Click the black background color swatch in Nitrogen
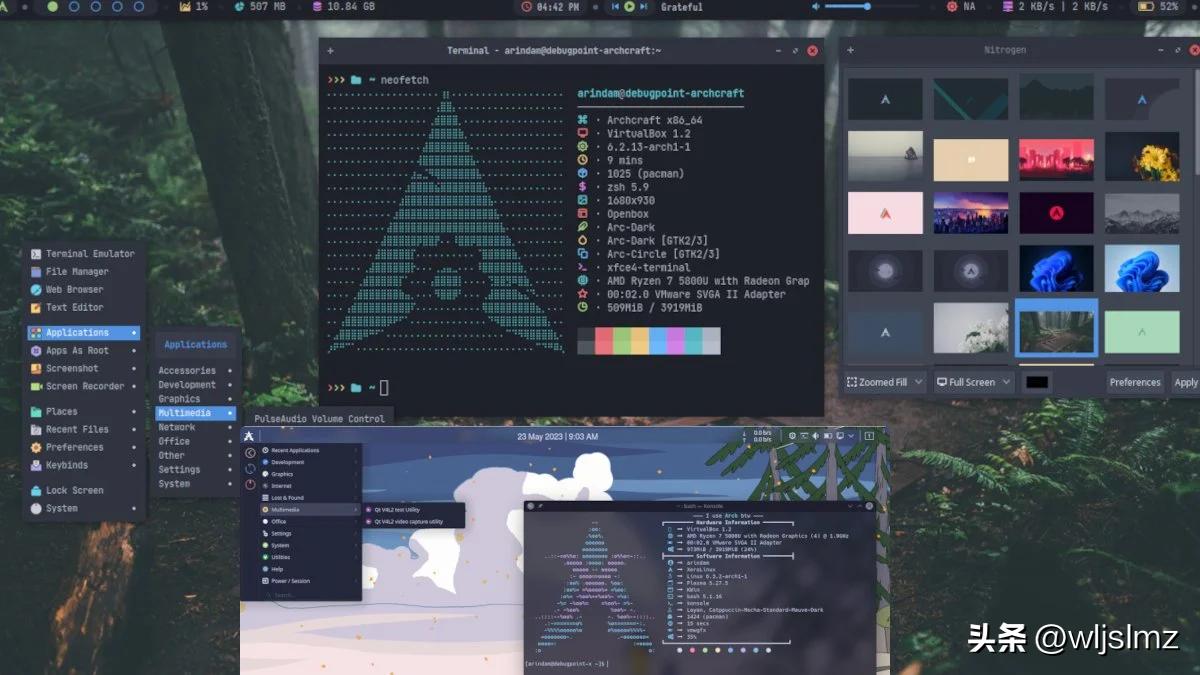Image resolution: width=1200 pixels, height=675 pixels. pos(1036,381)
